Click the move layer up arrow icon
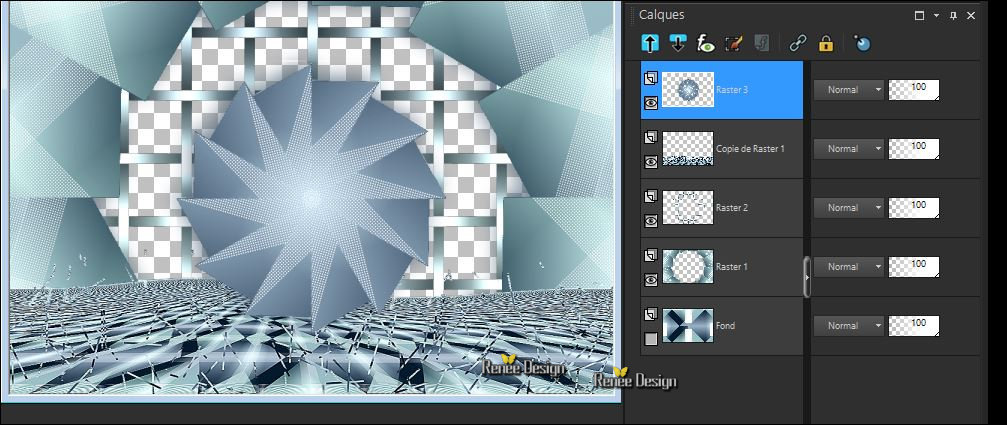The height and width of the screenshot is (425, 1007). pyautogui.click(x=650, y=43)
